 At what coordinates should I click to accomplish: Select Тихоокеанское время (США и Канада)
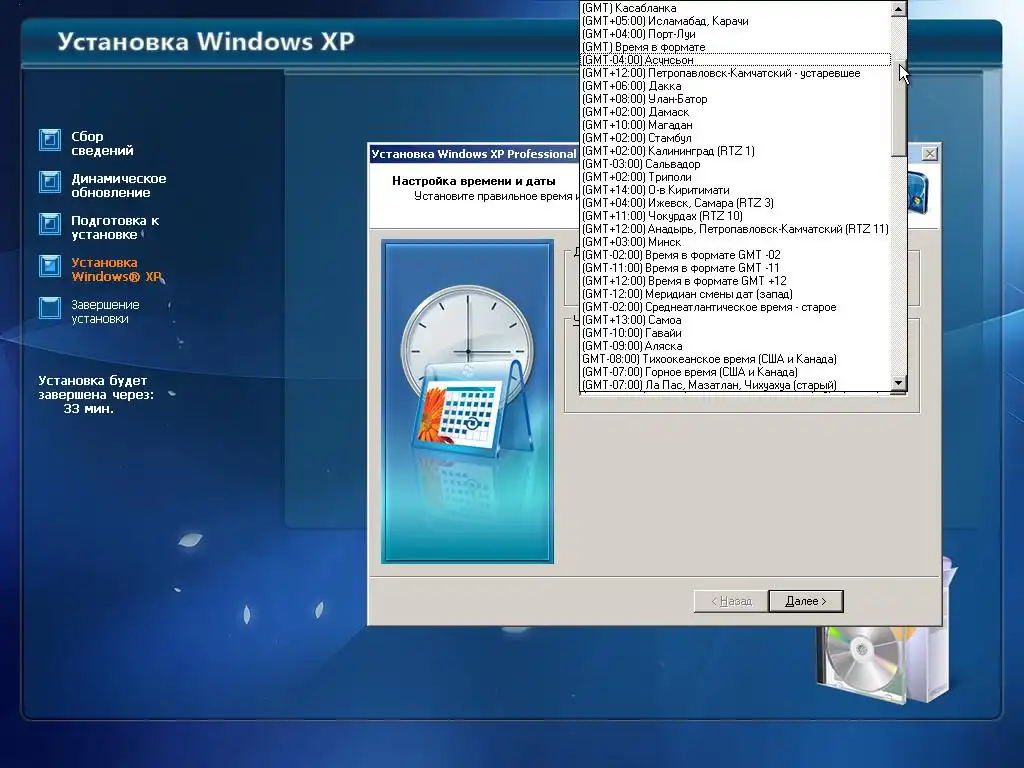[x=735, y=359]
